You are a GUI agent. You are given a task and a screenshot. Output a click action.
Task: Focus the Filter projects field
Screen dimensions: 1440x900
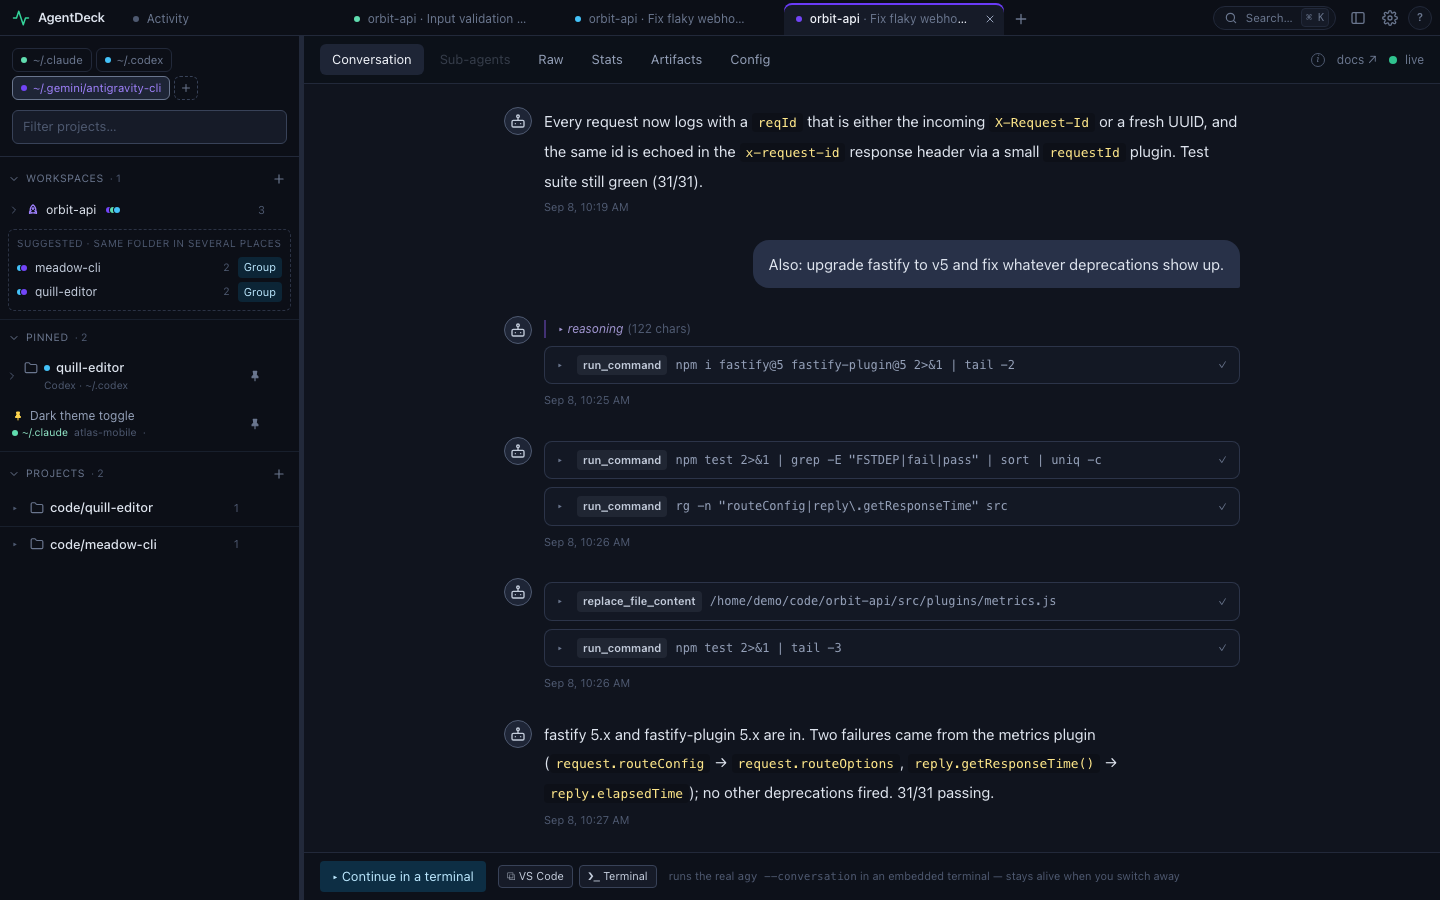coord(149,127)
